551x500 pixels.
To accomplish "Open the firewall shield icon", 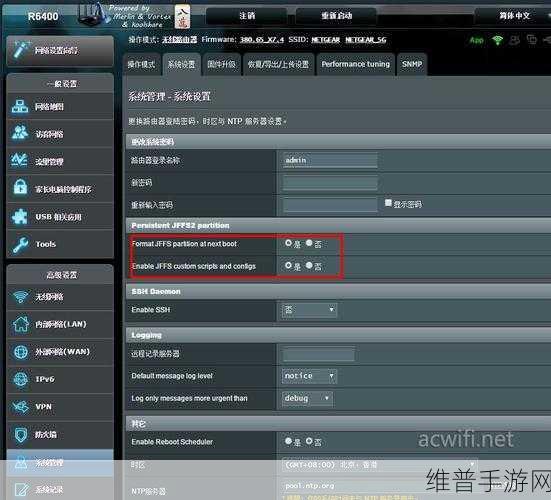I will coord(21,434).
